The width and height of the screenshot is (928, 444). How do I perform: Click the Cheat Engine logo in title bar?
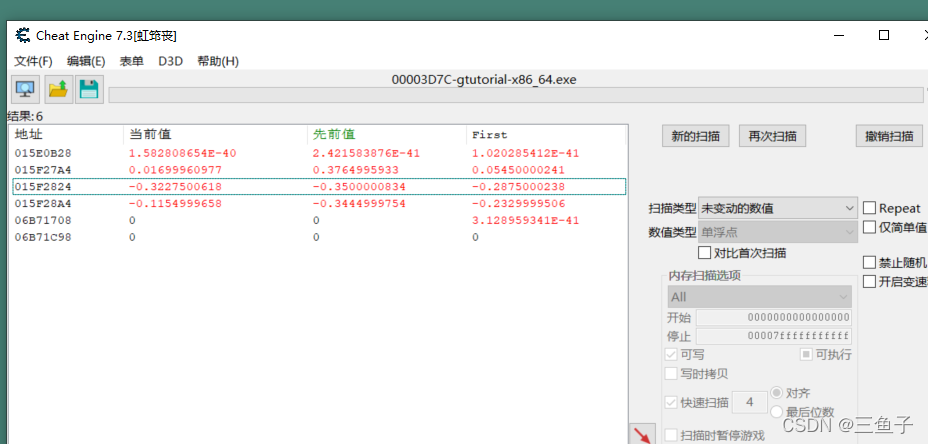(x=23, y=36)
